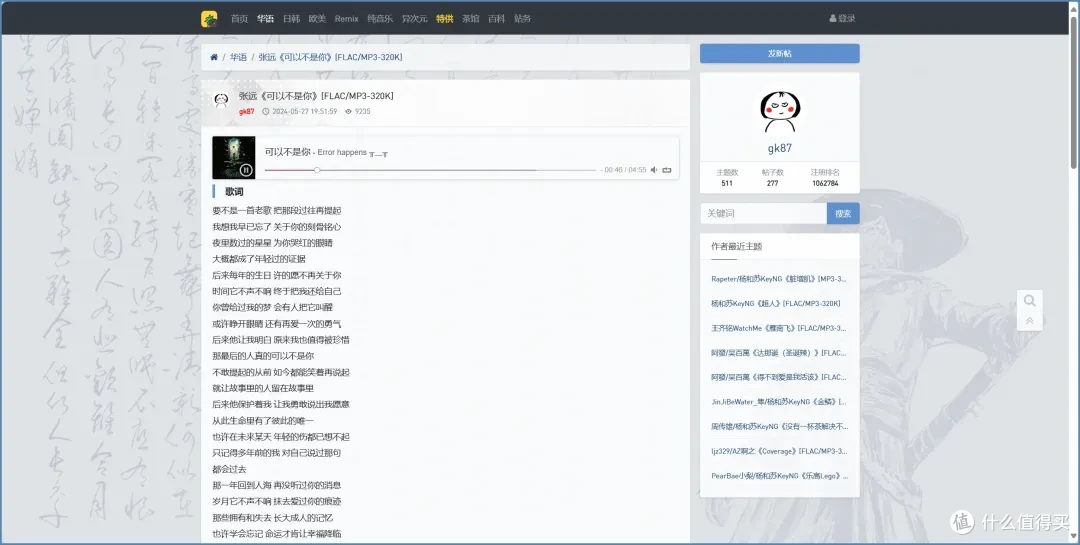Click lyric line 大概都成了年轻过的证据
This screenshot has width=1080, height=545.
coord(259,259)
